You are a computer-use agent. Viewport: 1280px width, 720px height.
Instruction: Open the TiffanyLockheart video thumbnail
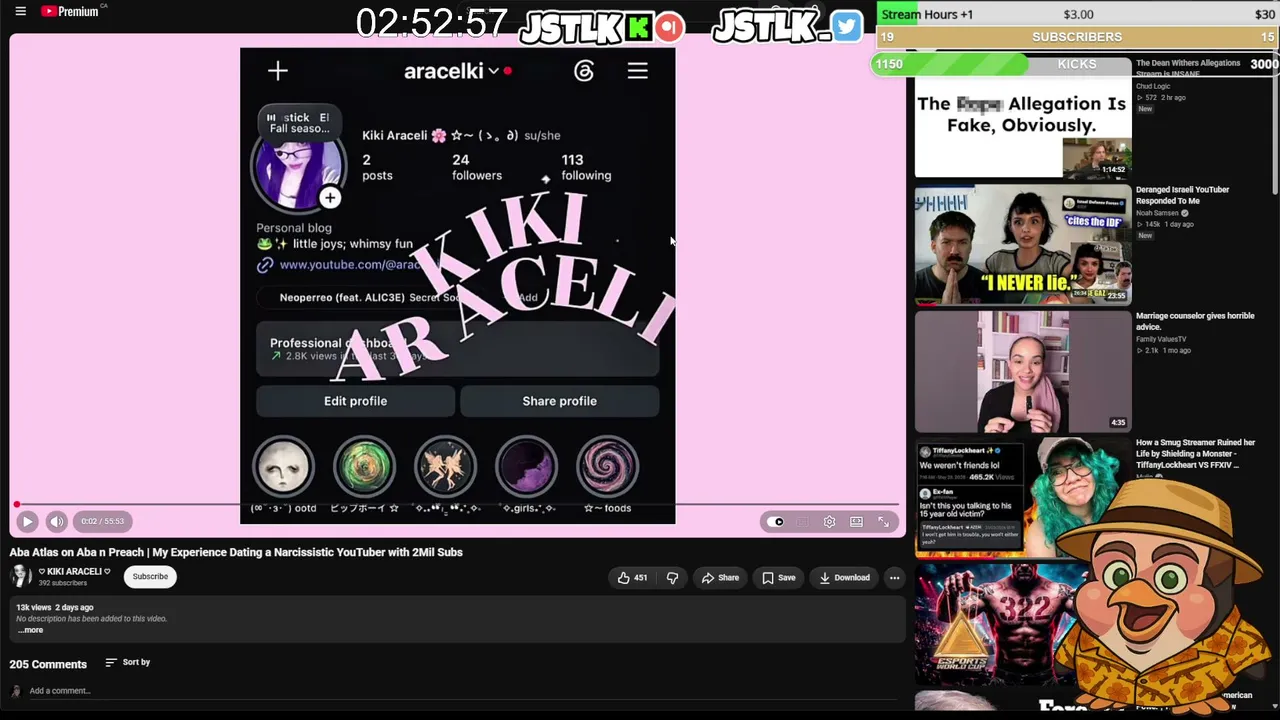click(x=1023, y=497)
